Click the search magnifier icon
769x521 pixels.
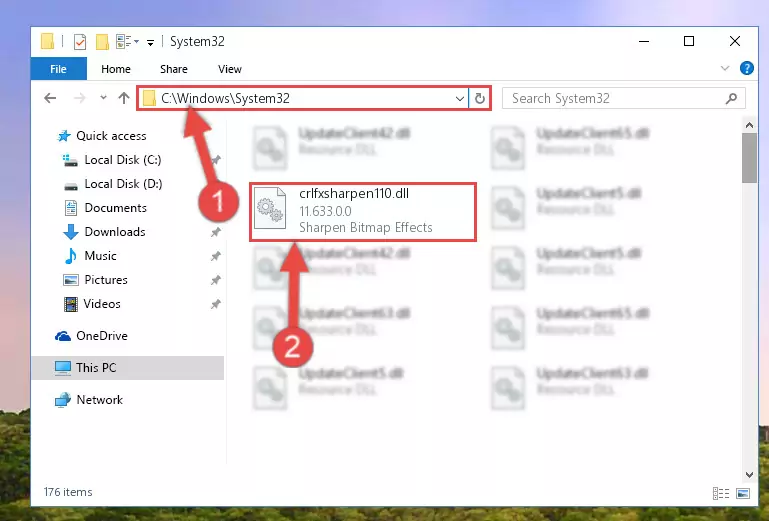point(731,99)
